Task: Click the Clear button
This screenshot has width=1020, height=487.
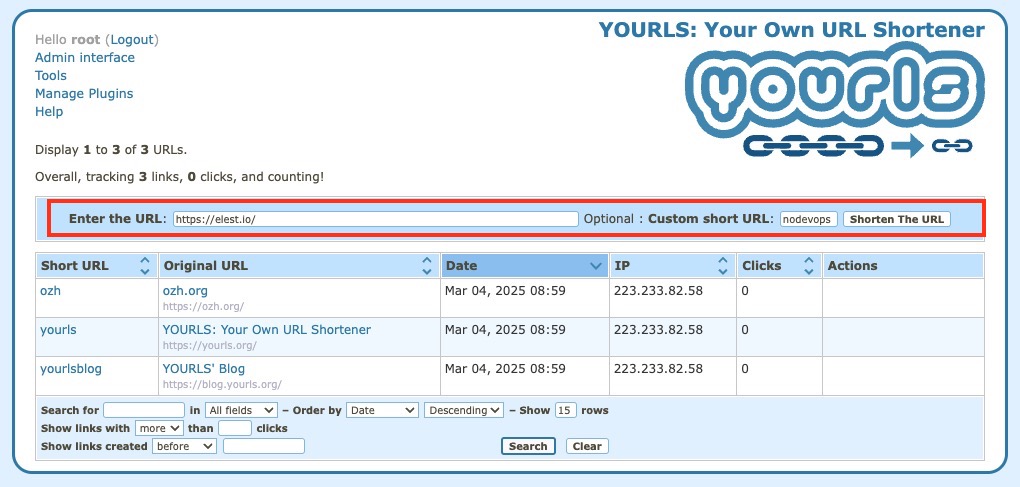Action: [x=587, y=446]
